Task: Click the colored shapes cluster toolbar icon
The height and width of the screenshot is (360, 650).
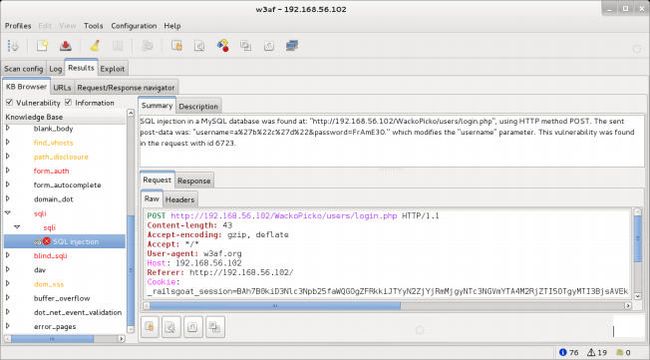Action: [x=223, y=46]
